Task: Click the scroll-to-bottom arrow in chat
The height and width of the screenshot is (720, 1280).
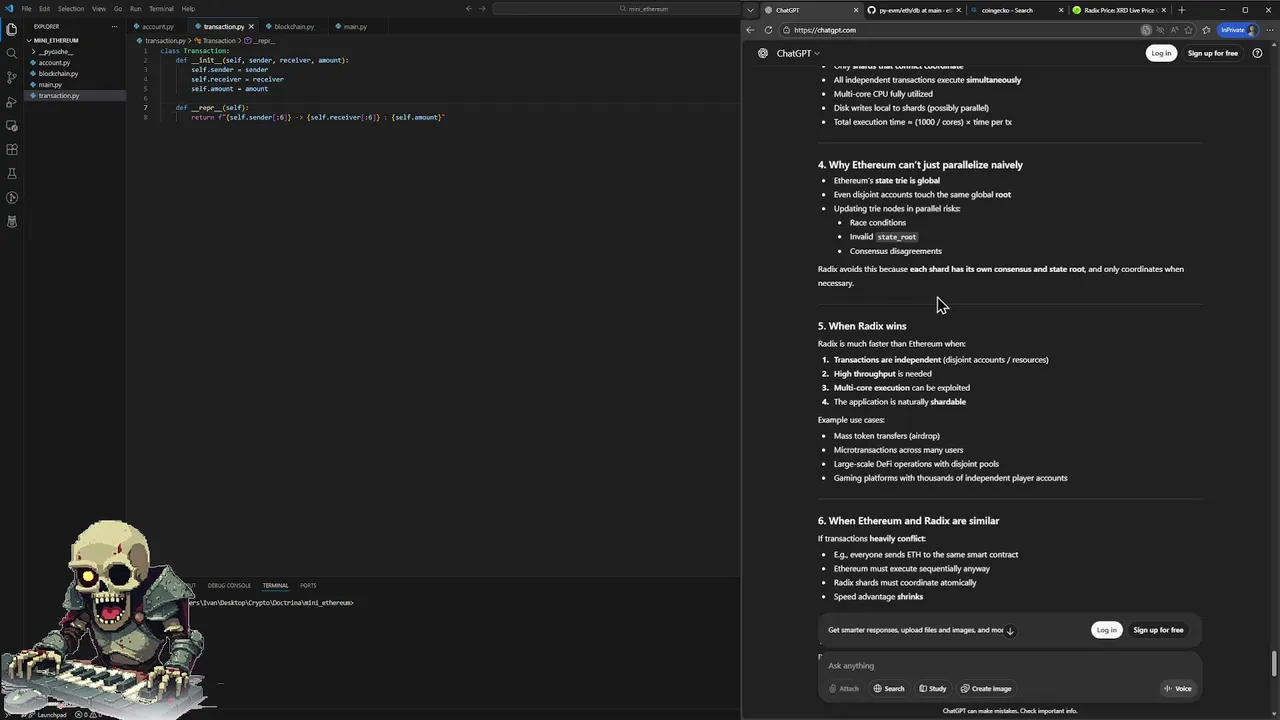Action: pos(1010,631)
